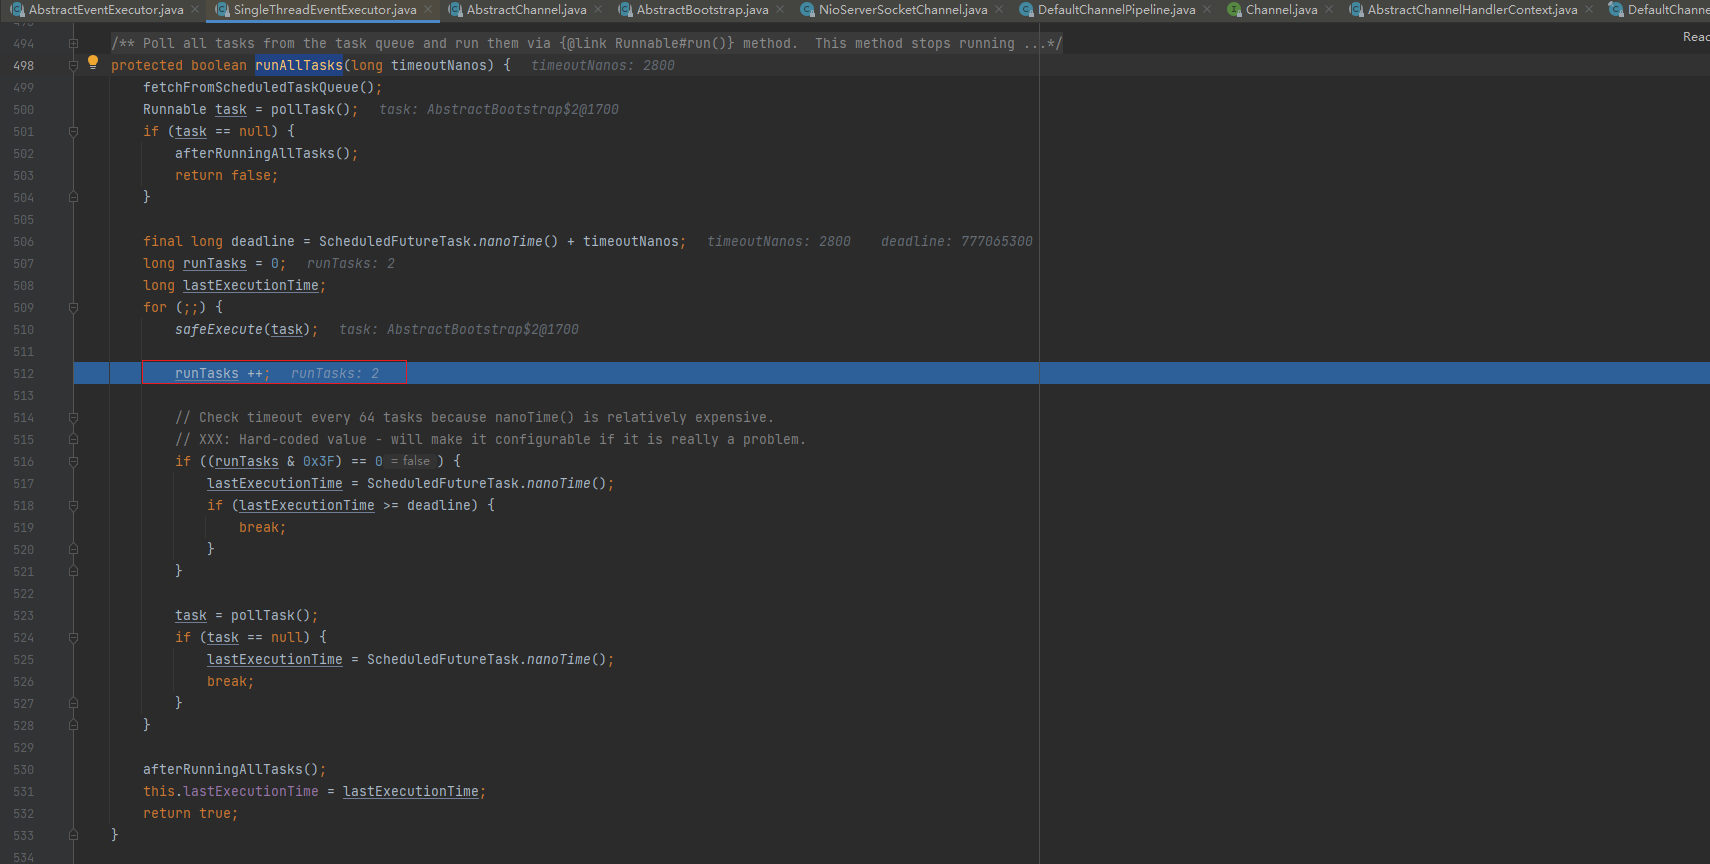Click the interface icon on the Channel.java tab
Screen dimensions: 1710x864
[x=1234, y=10]
